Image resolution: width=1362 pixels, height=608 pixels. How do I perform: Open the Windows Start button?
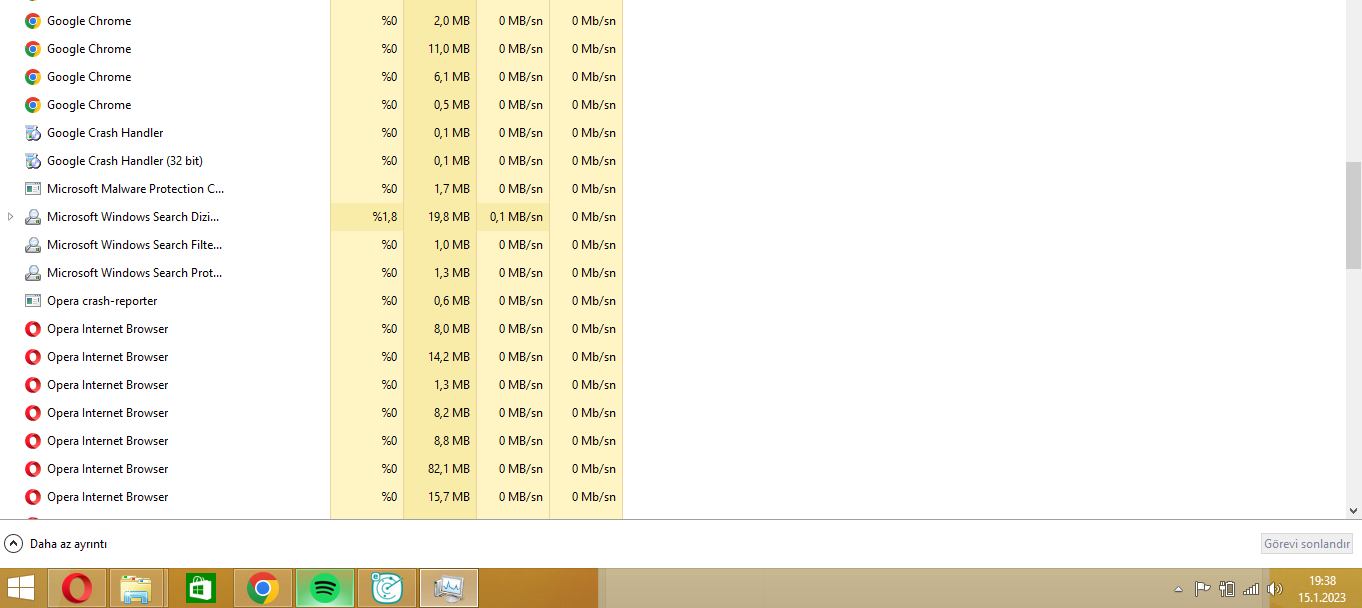click(21, 588)
